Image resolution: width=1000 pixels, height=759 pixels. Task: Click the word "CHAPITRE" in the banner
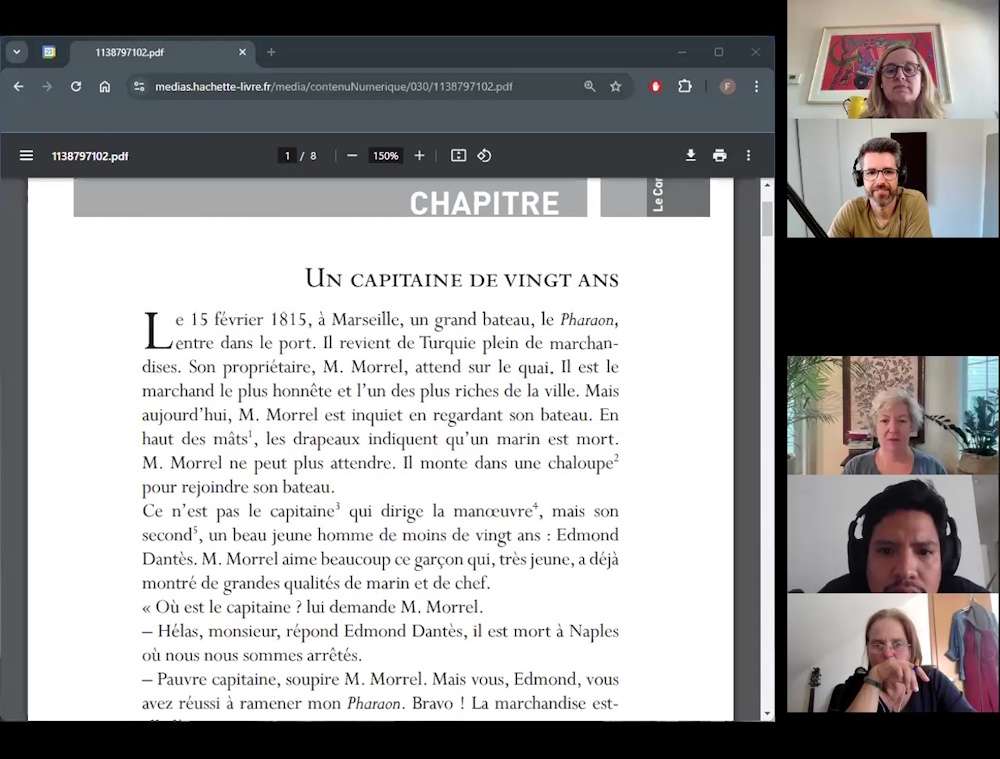pyautogui.click(x=484, y=203)
